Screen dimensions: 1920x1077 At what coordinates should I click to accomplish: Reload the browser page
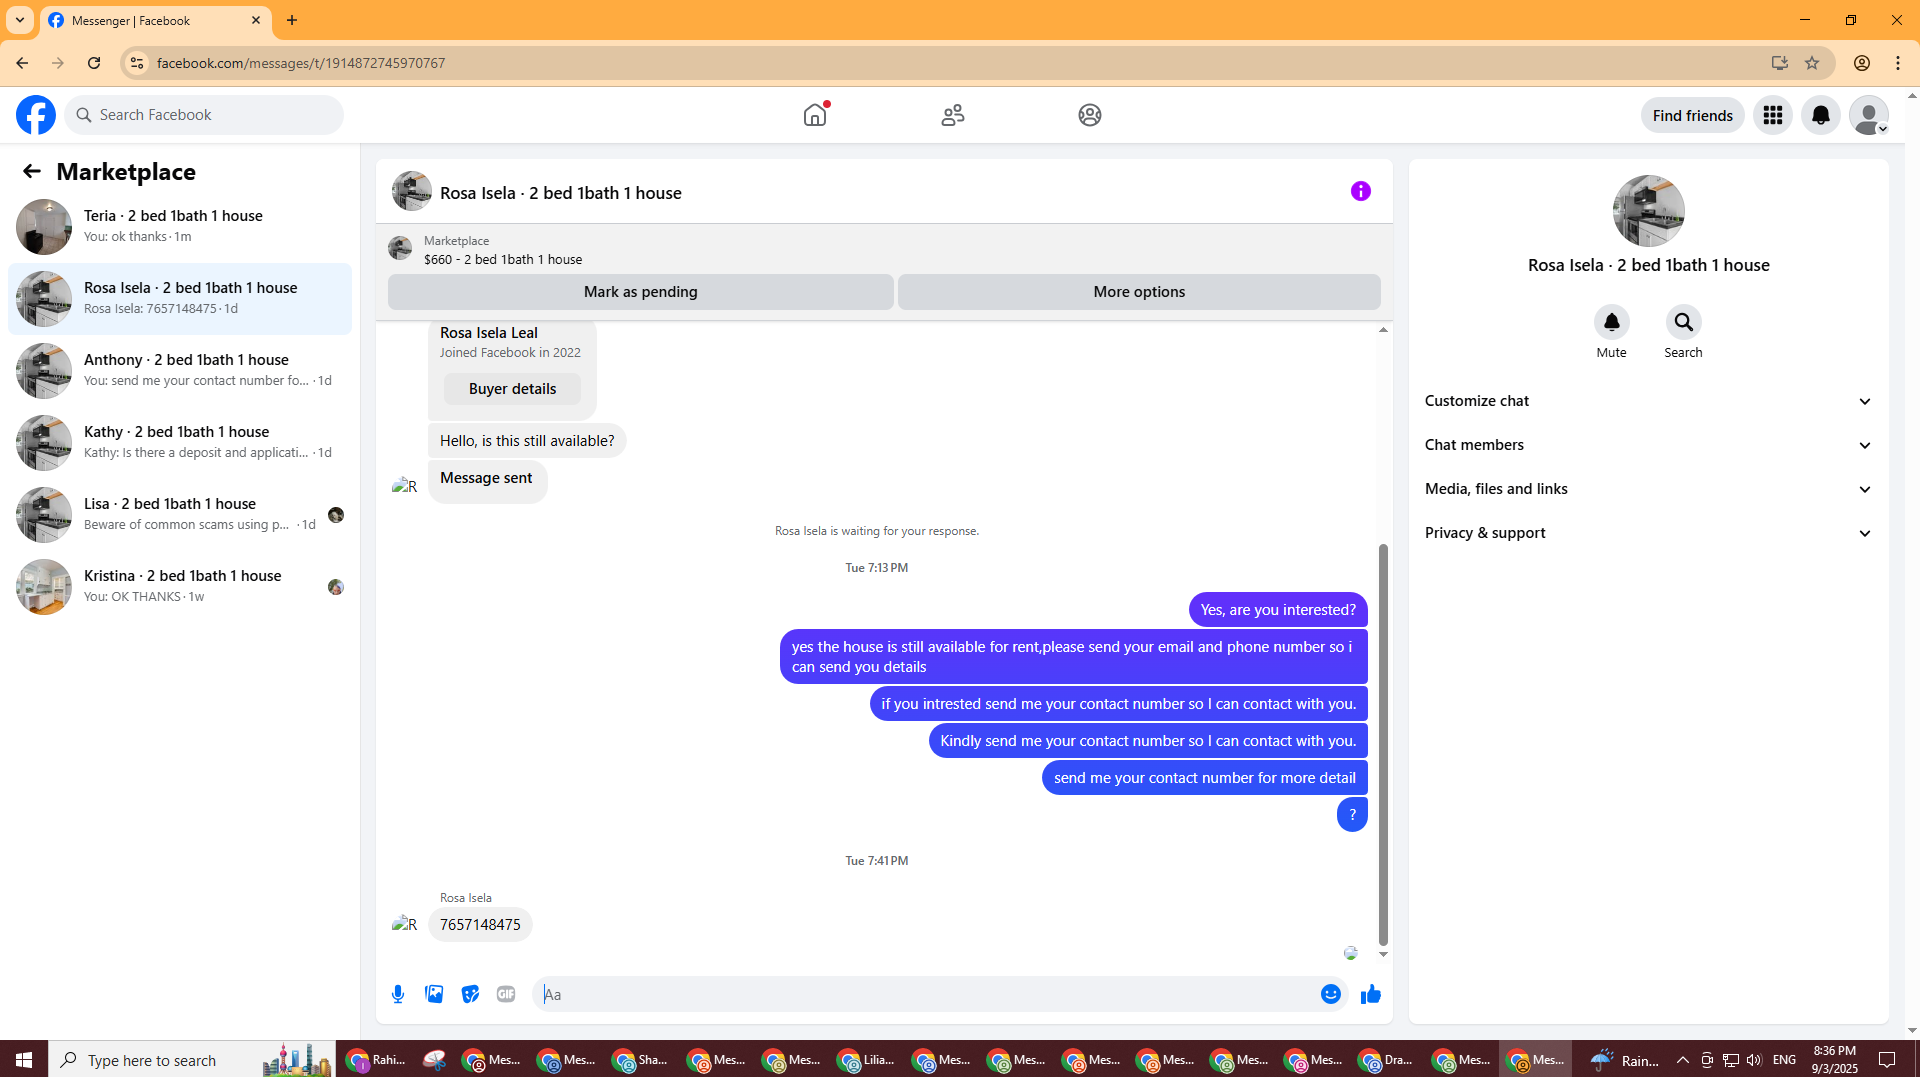click(94, 63)
